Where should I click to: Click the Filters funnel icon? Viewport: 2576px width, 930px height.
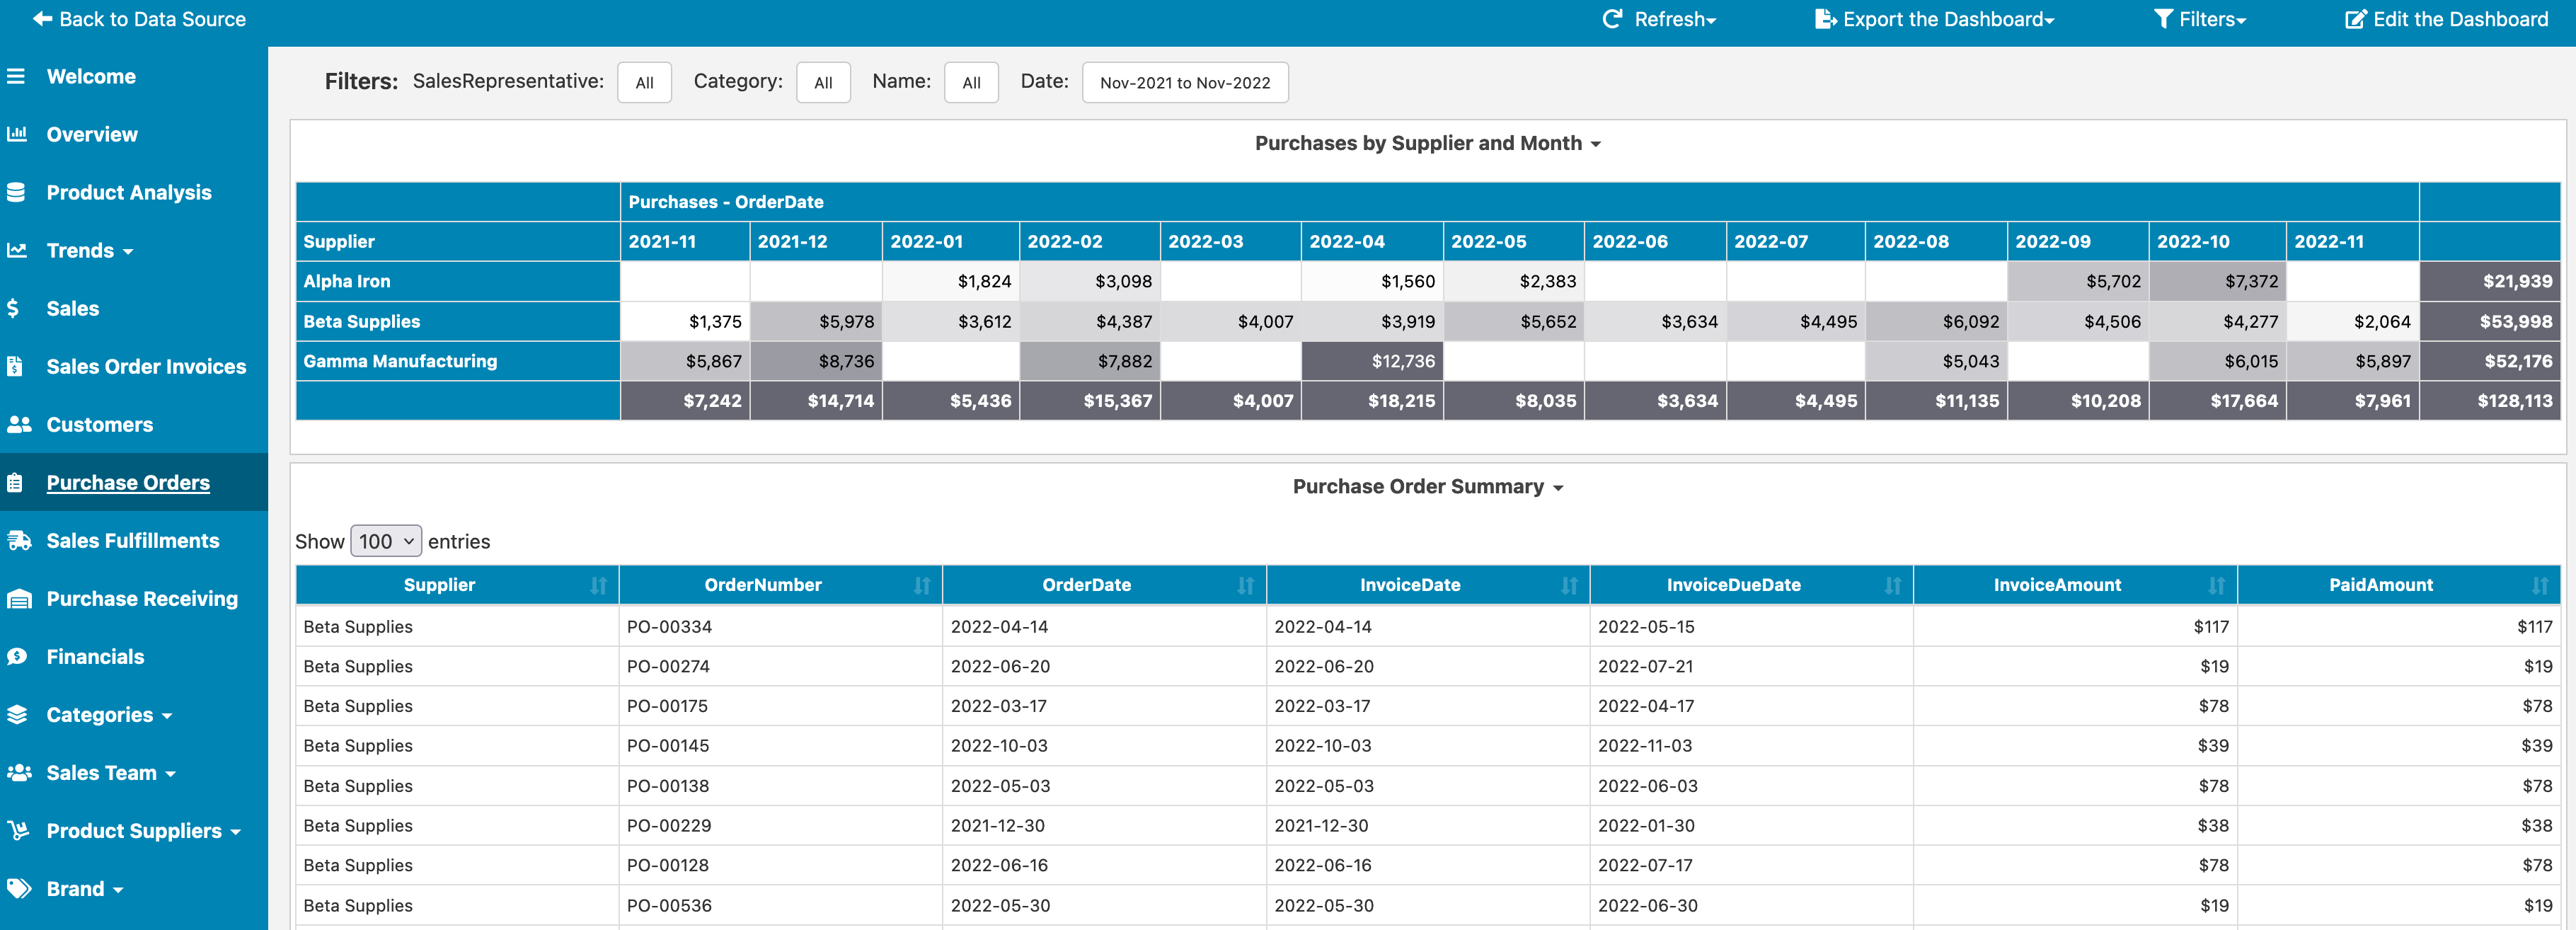coord(2163,19)
